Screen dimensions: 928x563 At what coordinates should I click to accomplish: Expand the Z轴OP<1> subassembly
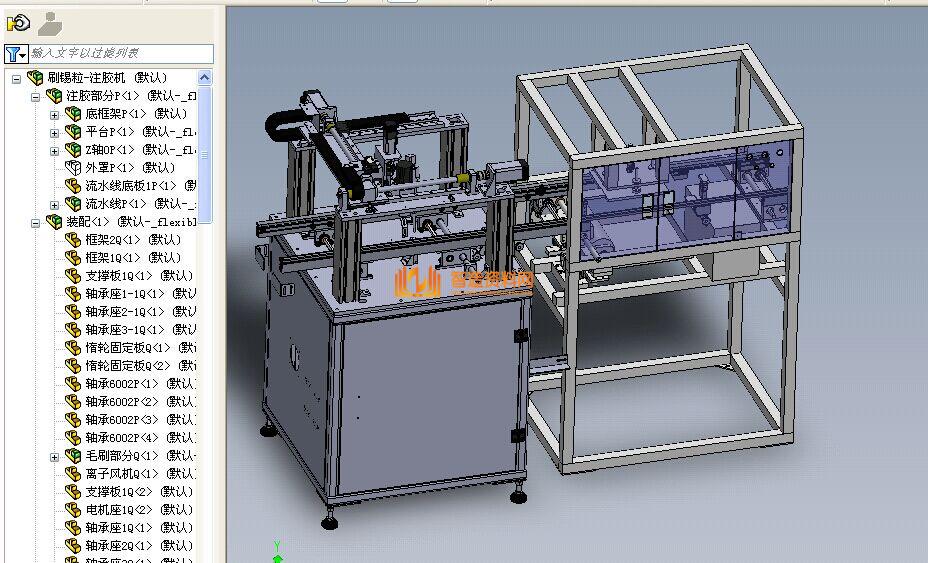54,150
